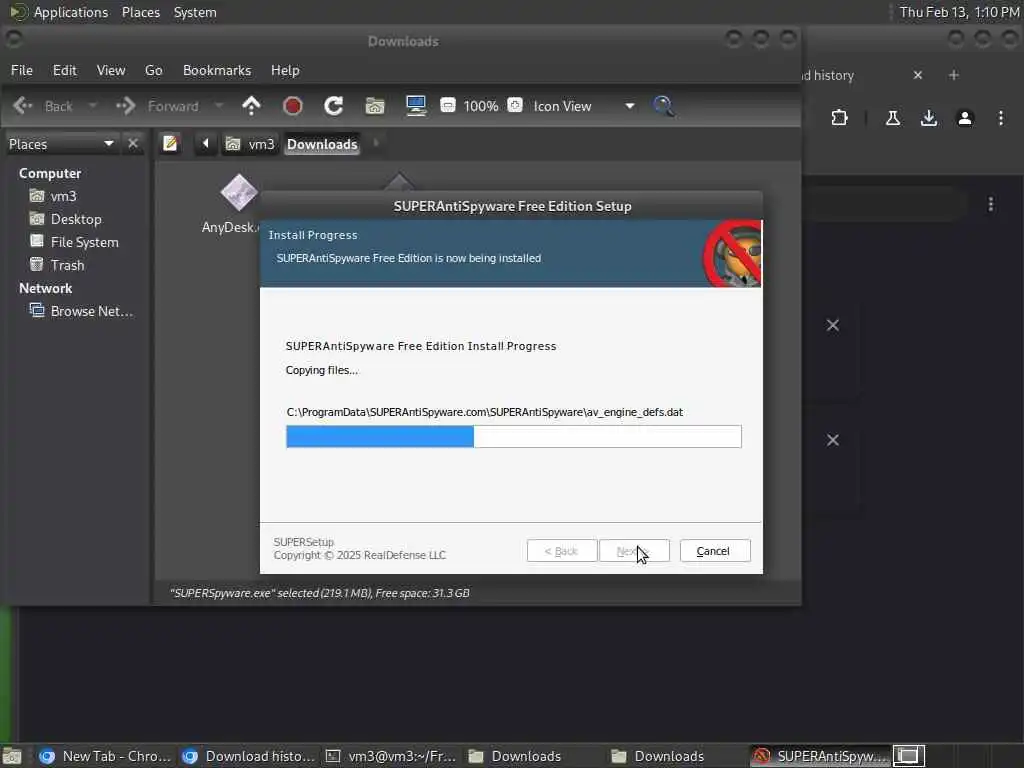Viewport: 1024px width, 768px height.
Task: Open Chrome three-dot menu
Action: point(1000,118)
